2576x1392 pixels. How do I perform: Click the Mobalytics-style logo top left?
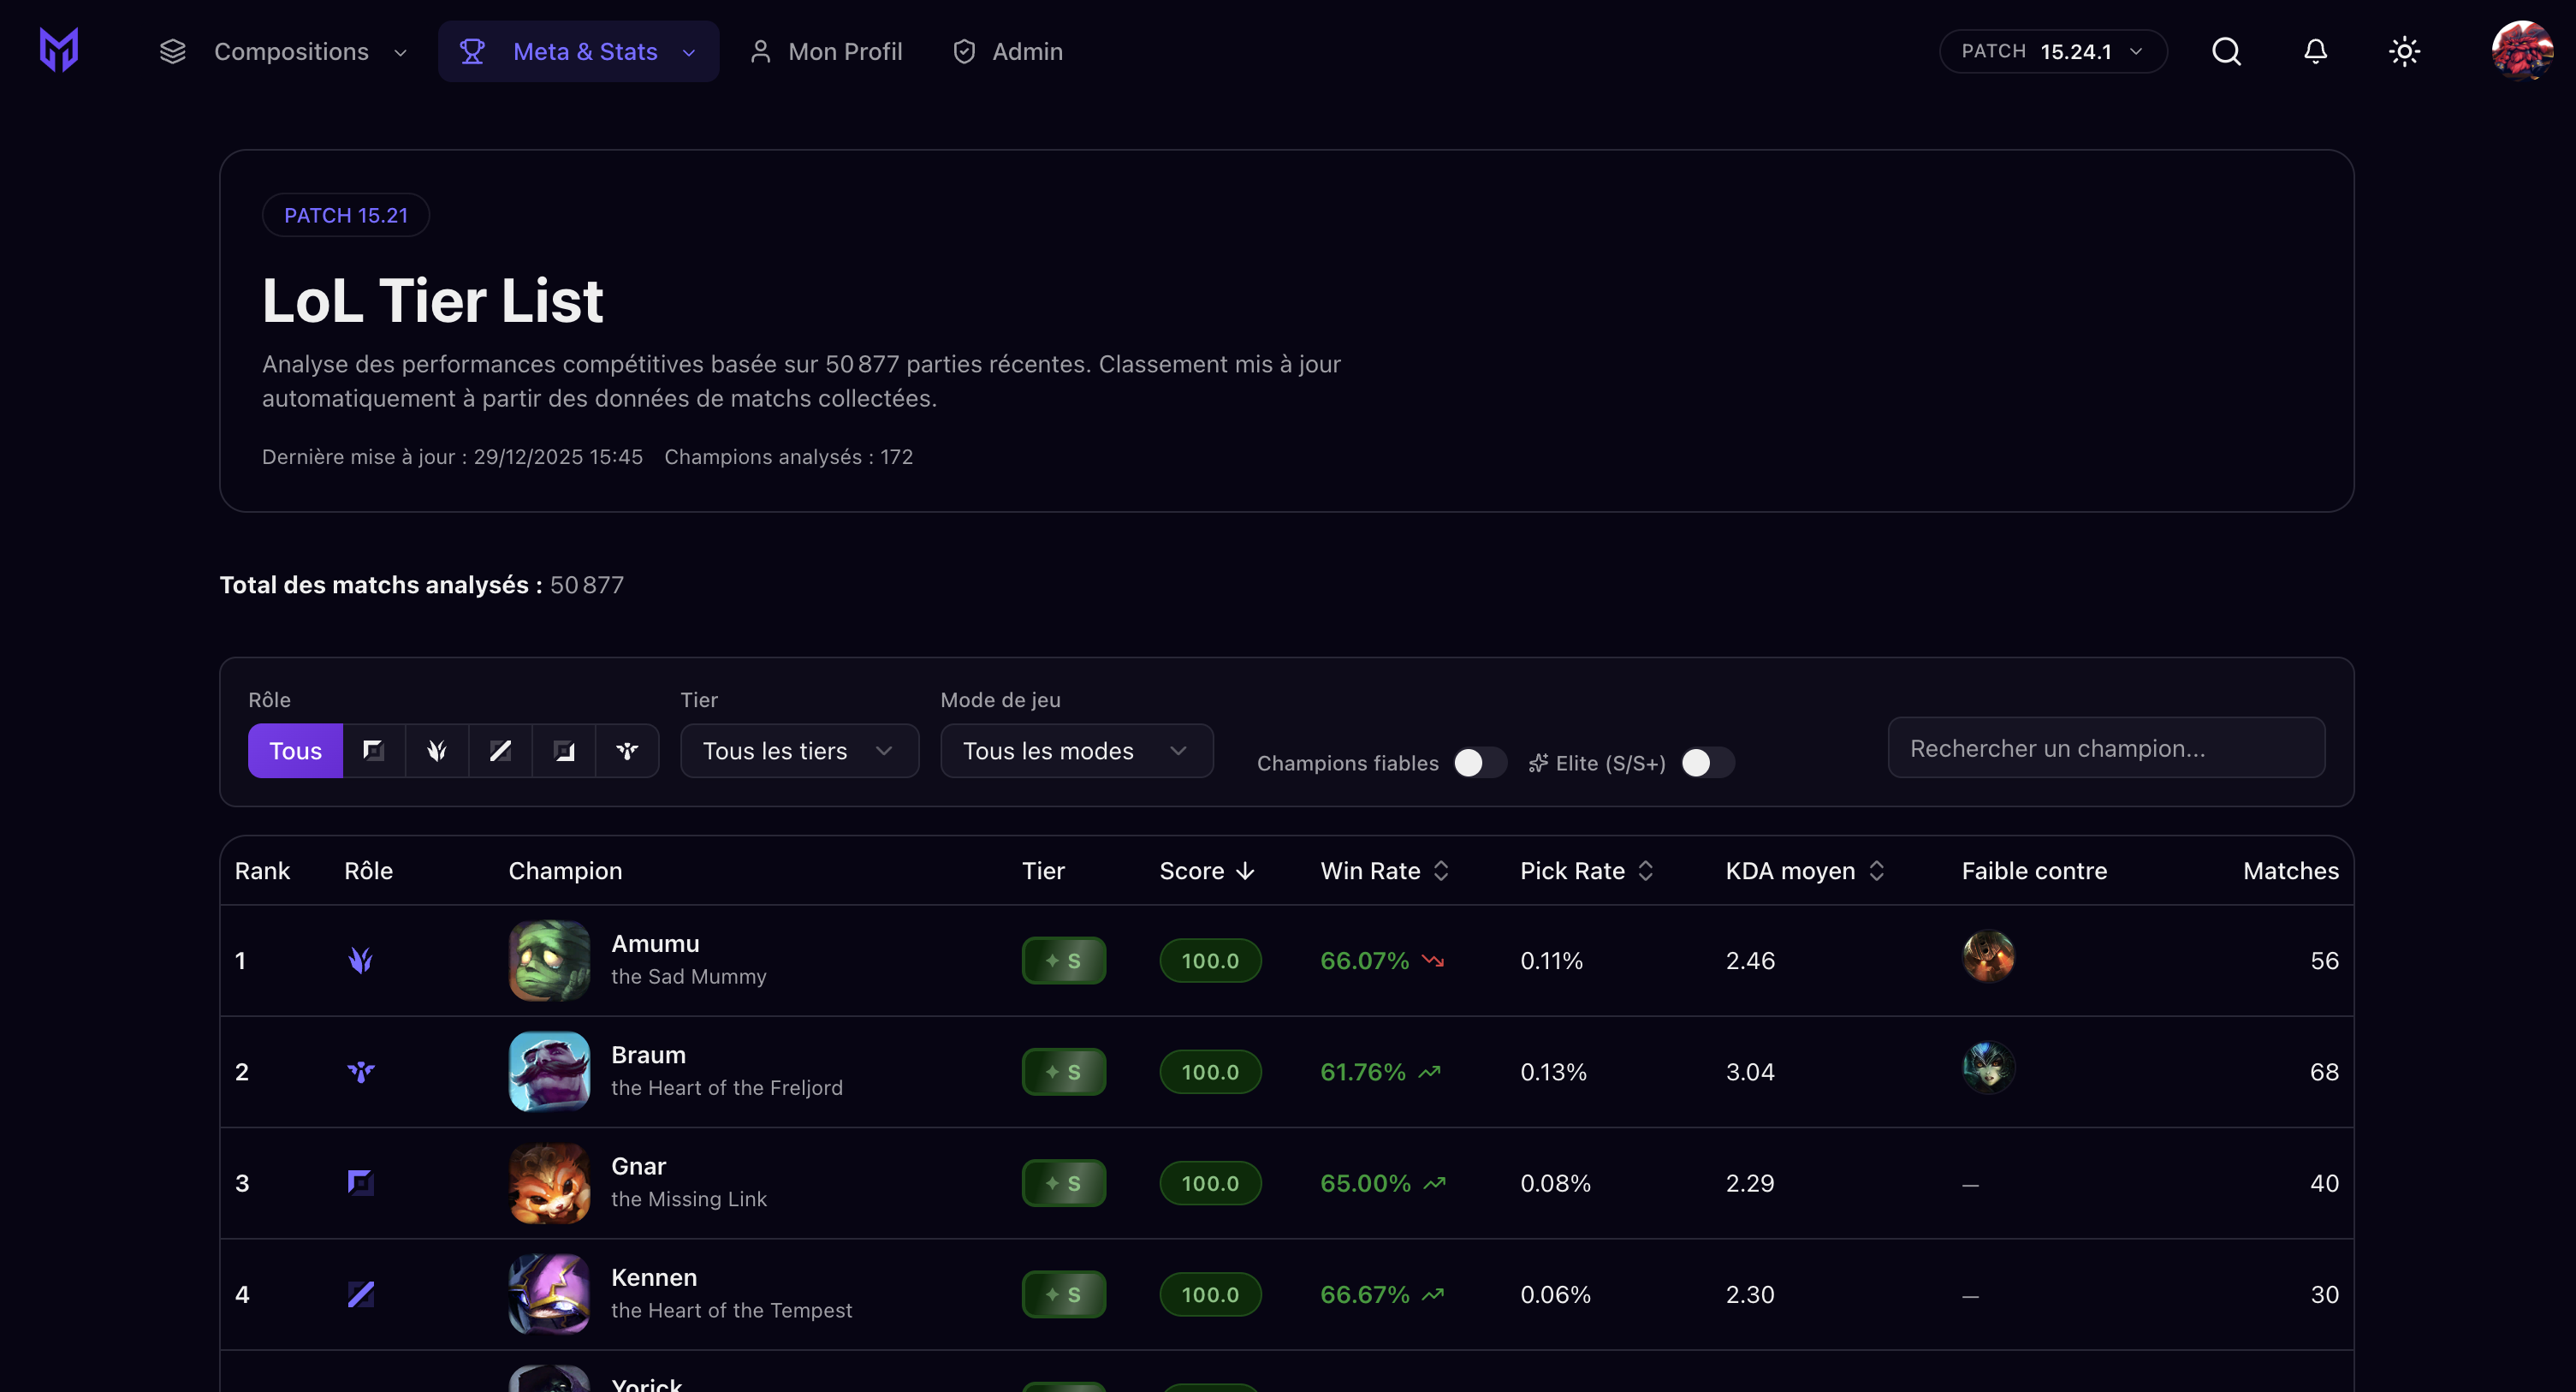pos(57,49)
